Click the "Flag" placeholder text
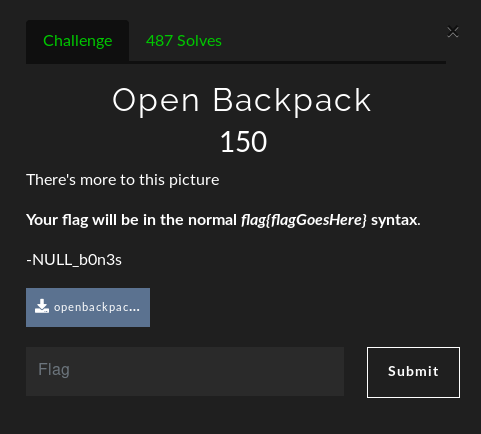 (x=54, y=369)
